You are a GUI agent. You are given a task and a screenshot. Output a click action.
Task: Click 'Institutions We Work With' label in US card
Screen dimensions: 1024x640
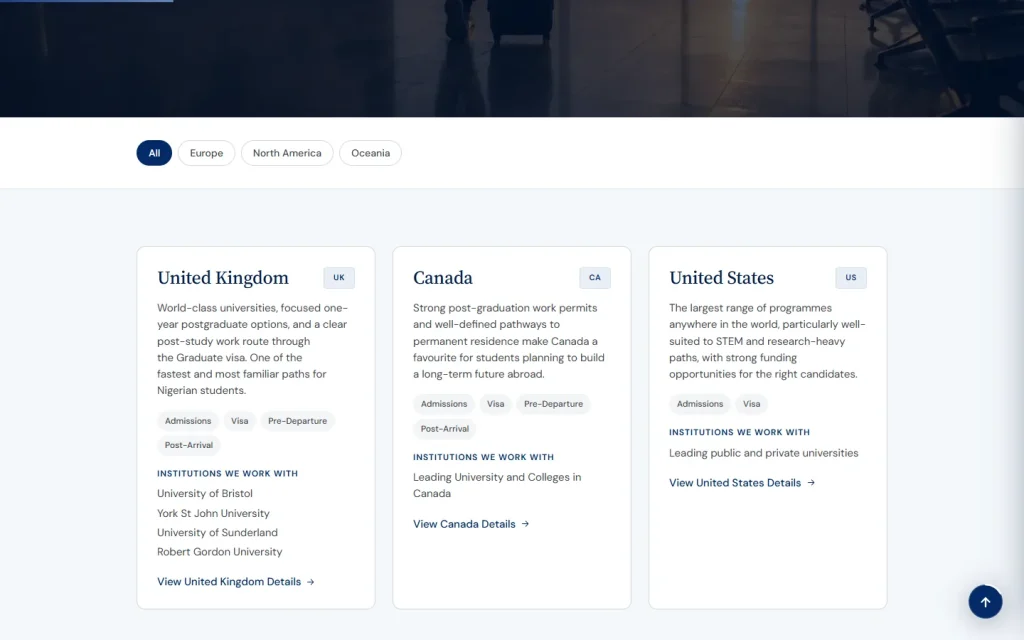(x=739, y=432)
